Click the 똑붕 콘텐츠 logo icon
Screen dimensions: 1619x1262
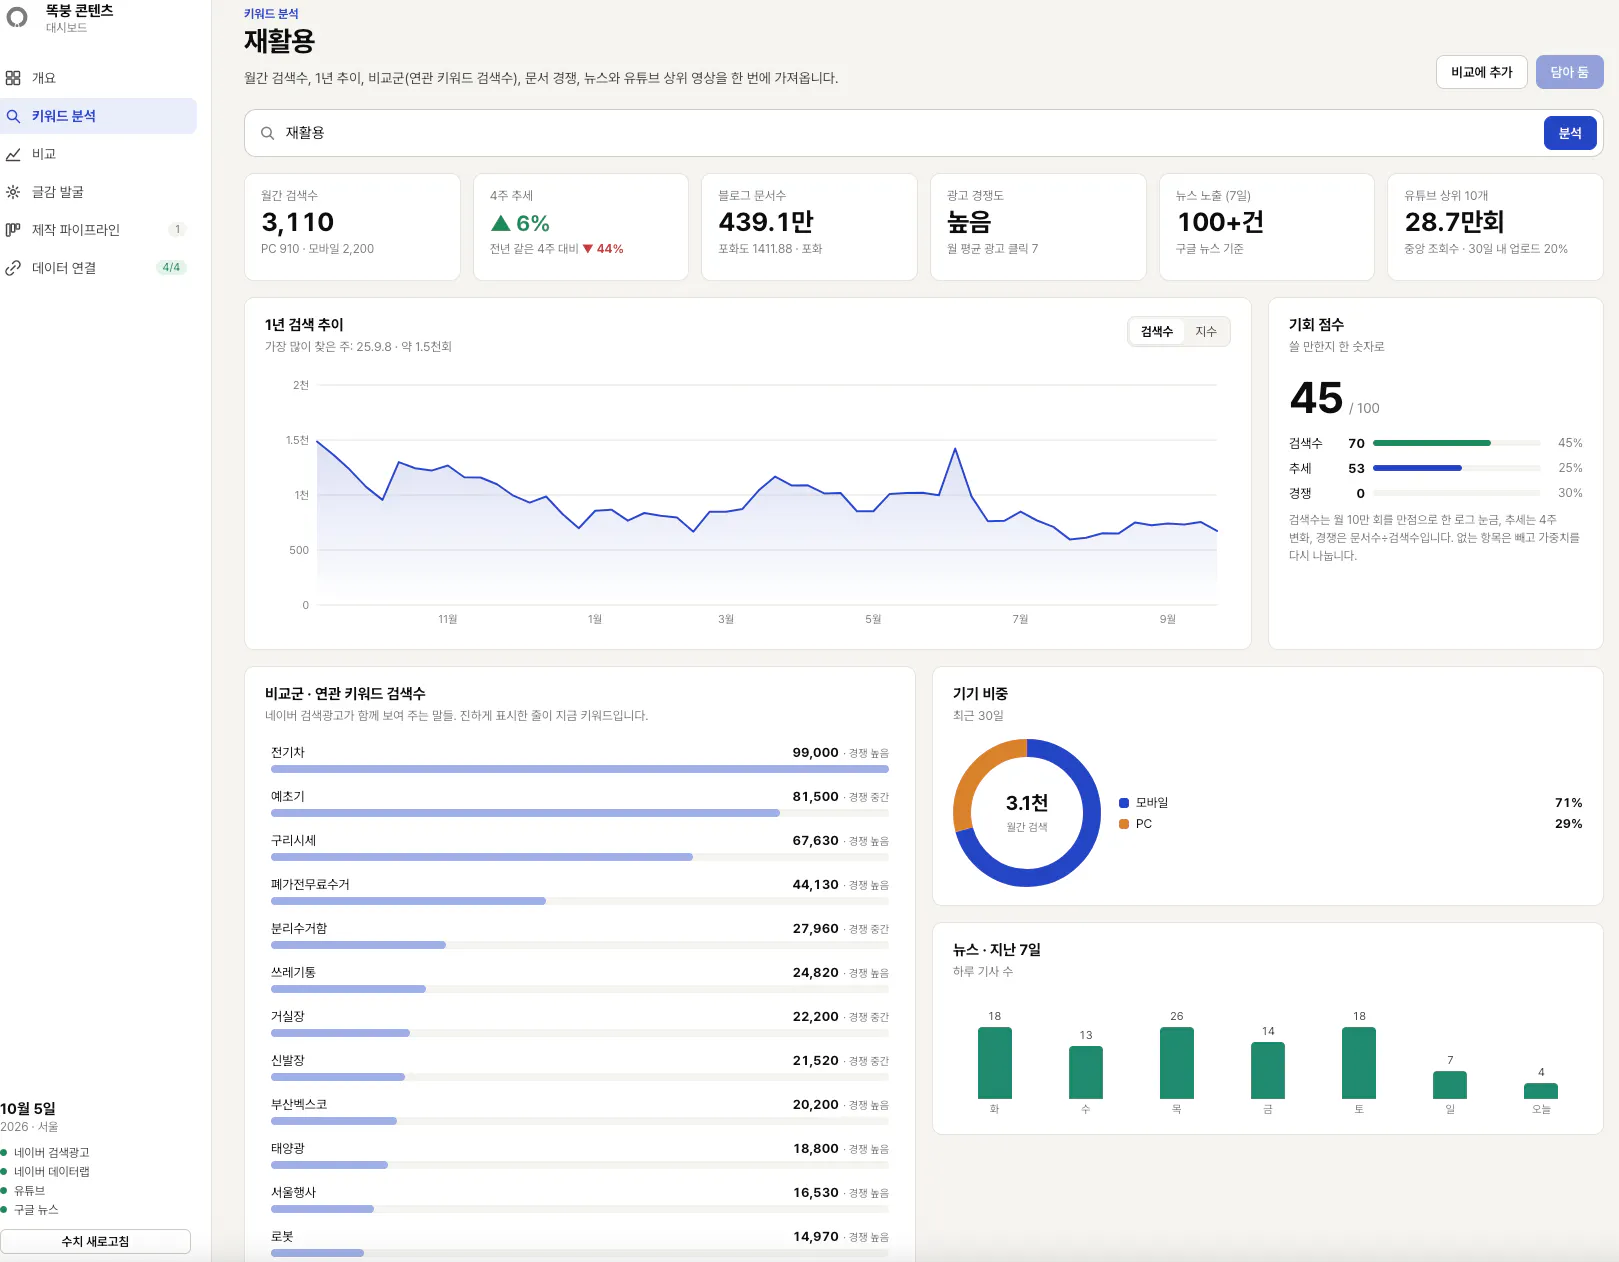(18, 18)
